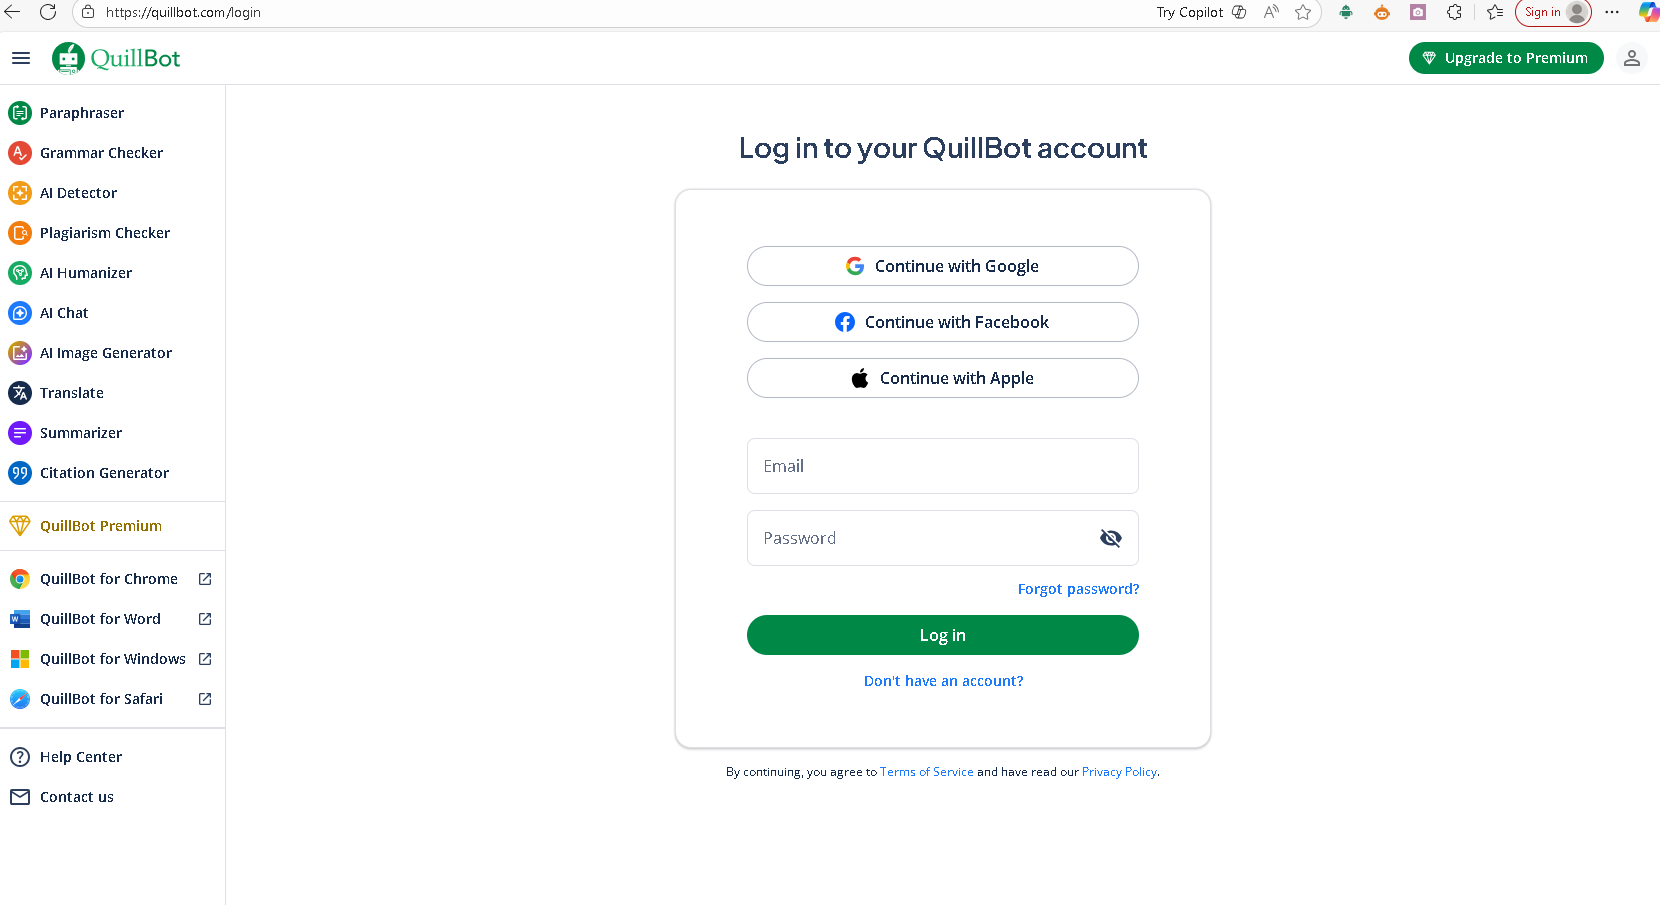Open QuillBot Premium menu item
Image resolution: width=1660 pixels, height=905 pixels.
pos(100,526)
